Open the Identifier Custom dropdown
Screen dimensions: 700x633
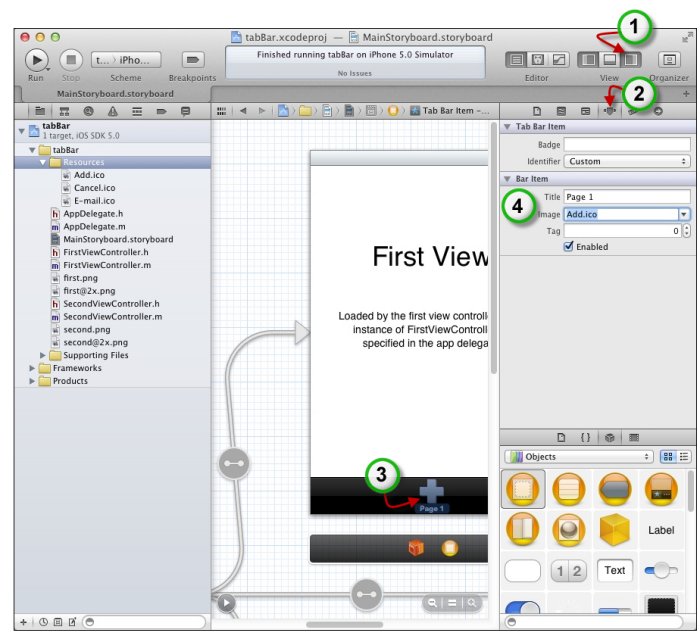[627, 161]
